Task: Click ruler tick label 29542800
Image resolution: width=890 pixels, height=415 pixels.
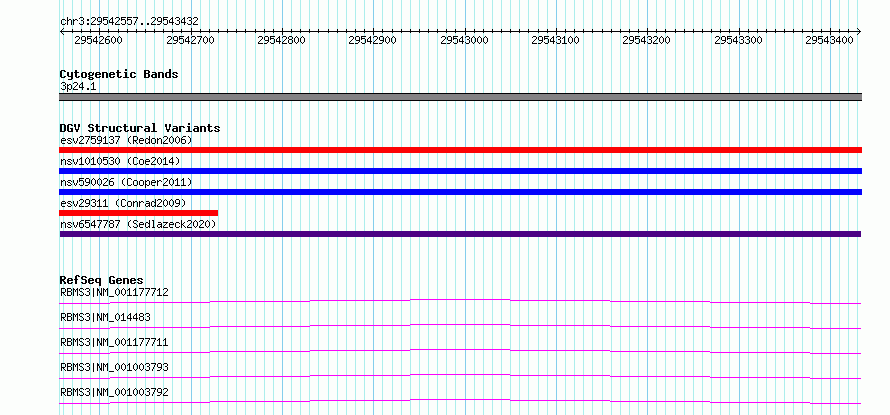Action: pyautogui.click(x=282, y=40)
